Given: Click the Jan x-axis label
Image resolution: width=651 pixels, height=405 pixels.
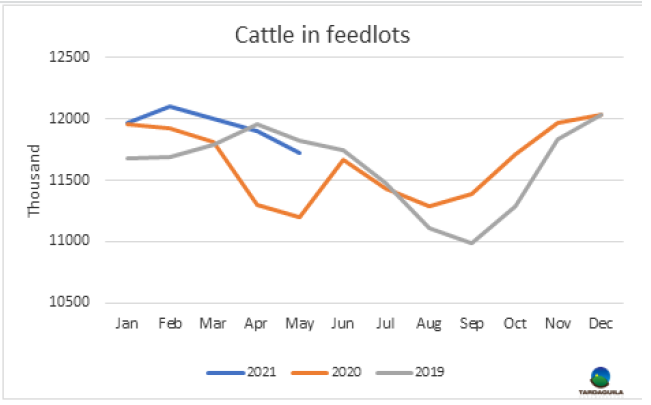Looking at the screenshot, I should coord(126,325).
